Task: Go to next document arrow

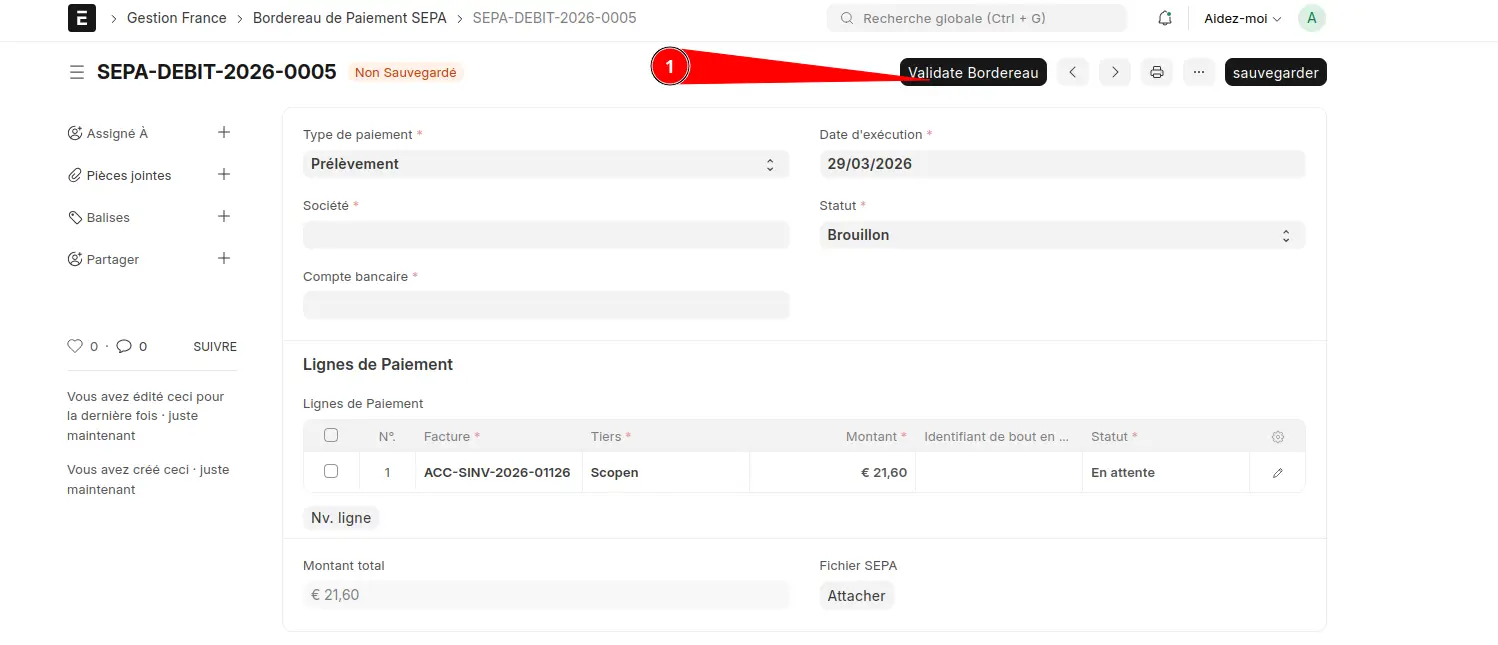Action: click(1115, 72)
